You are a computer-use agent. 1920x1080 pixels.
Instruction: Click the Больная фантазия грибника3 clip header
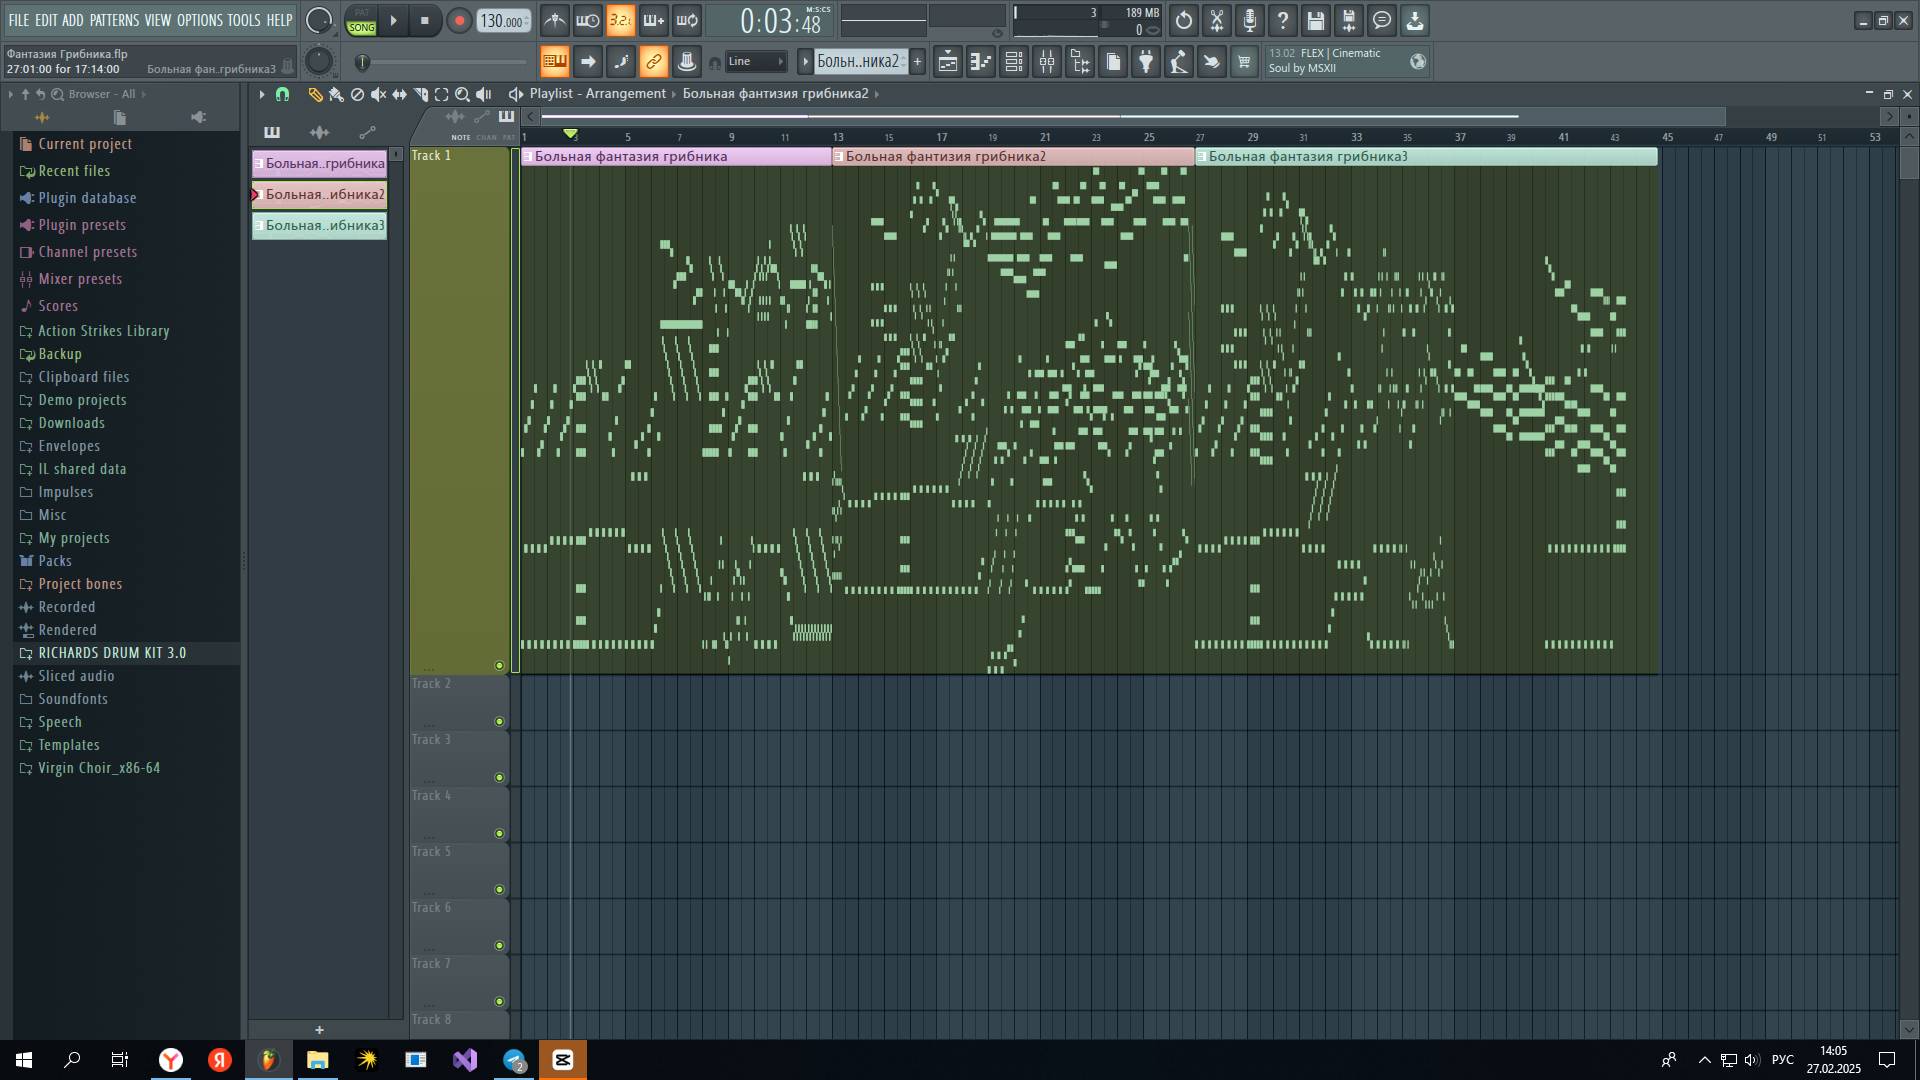coord(1426,156)
